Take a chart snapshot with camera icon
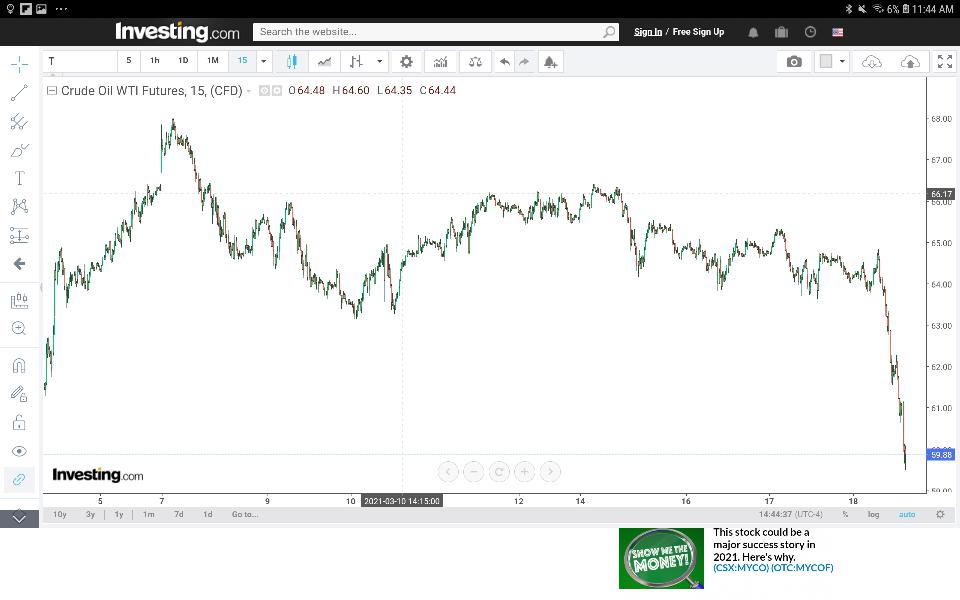The height and width of the screenshot is (600, 960). click(x=794, y=61)
